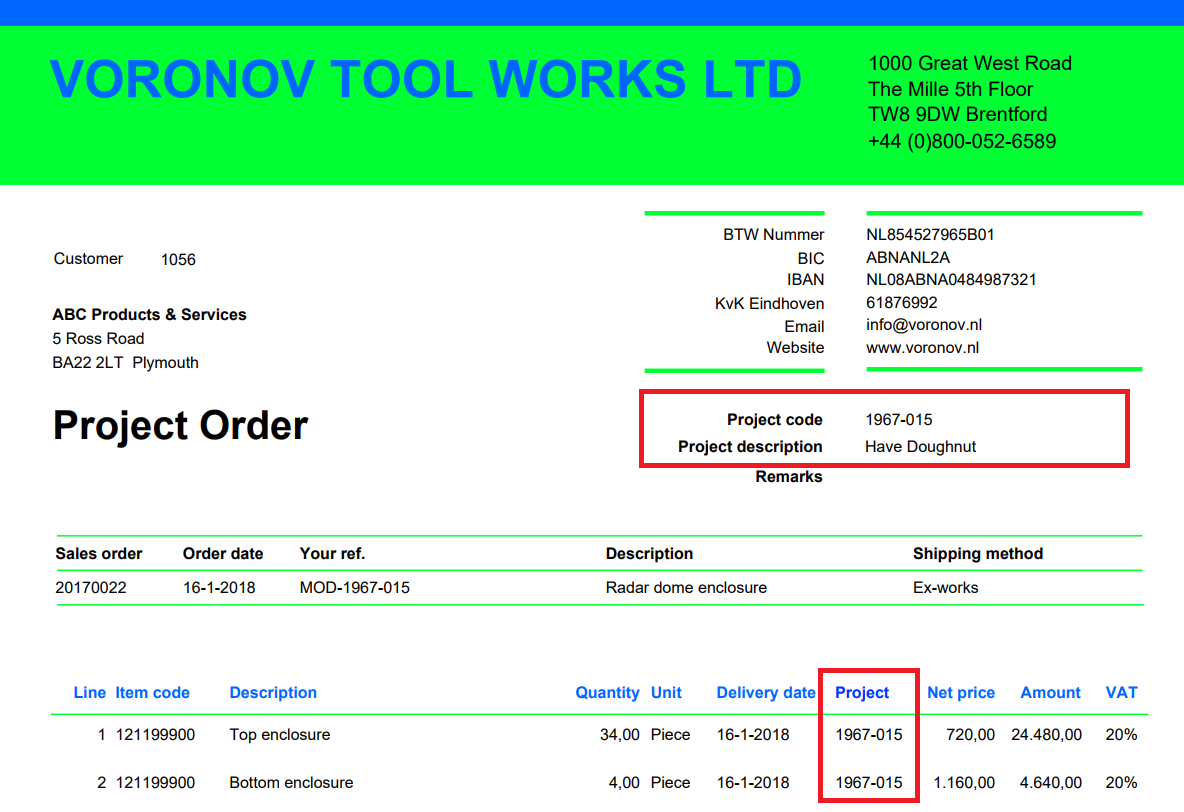
Task: Click the Bottom enclosure line description
Action: click(291, 783)
